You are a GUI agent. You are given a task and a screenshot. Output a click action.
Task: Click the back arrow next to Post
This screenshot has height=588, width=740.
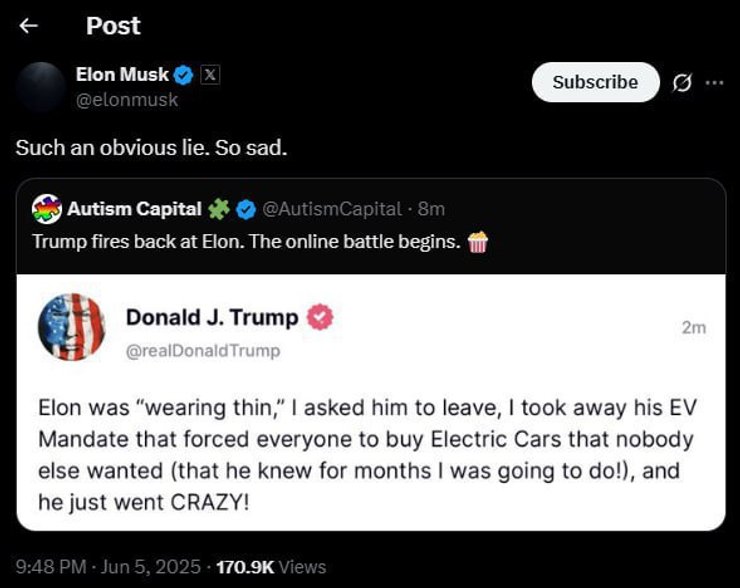tap(28, 26)
